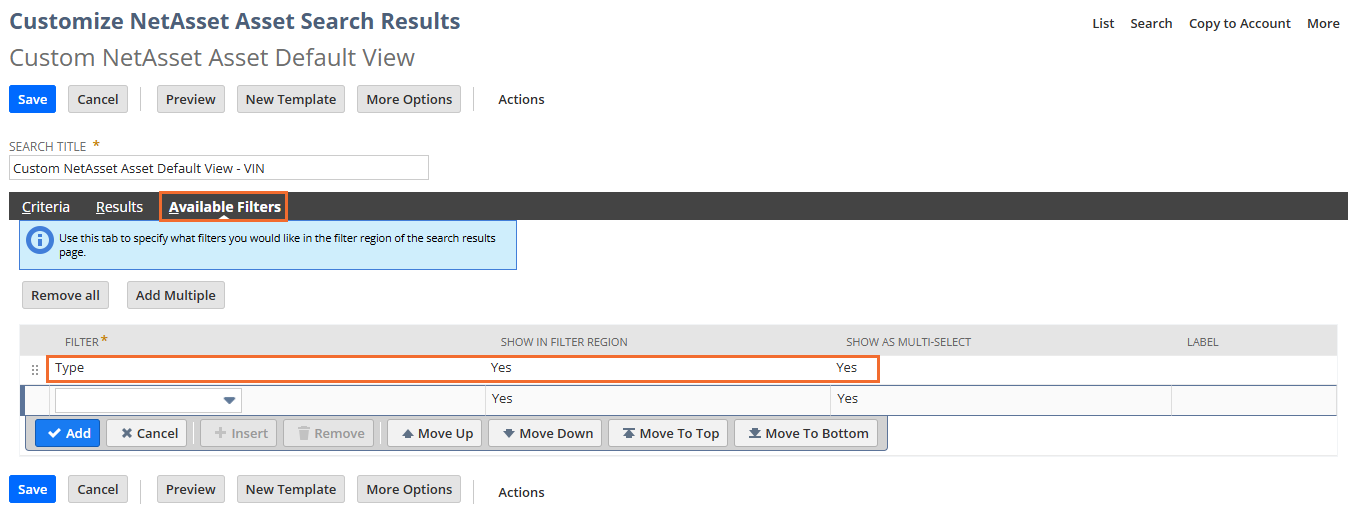Viewport: 1356px width, 517px height.
Task: Switch to the Criteria tab
Action: point(46,207)
